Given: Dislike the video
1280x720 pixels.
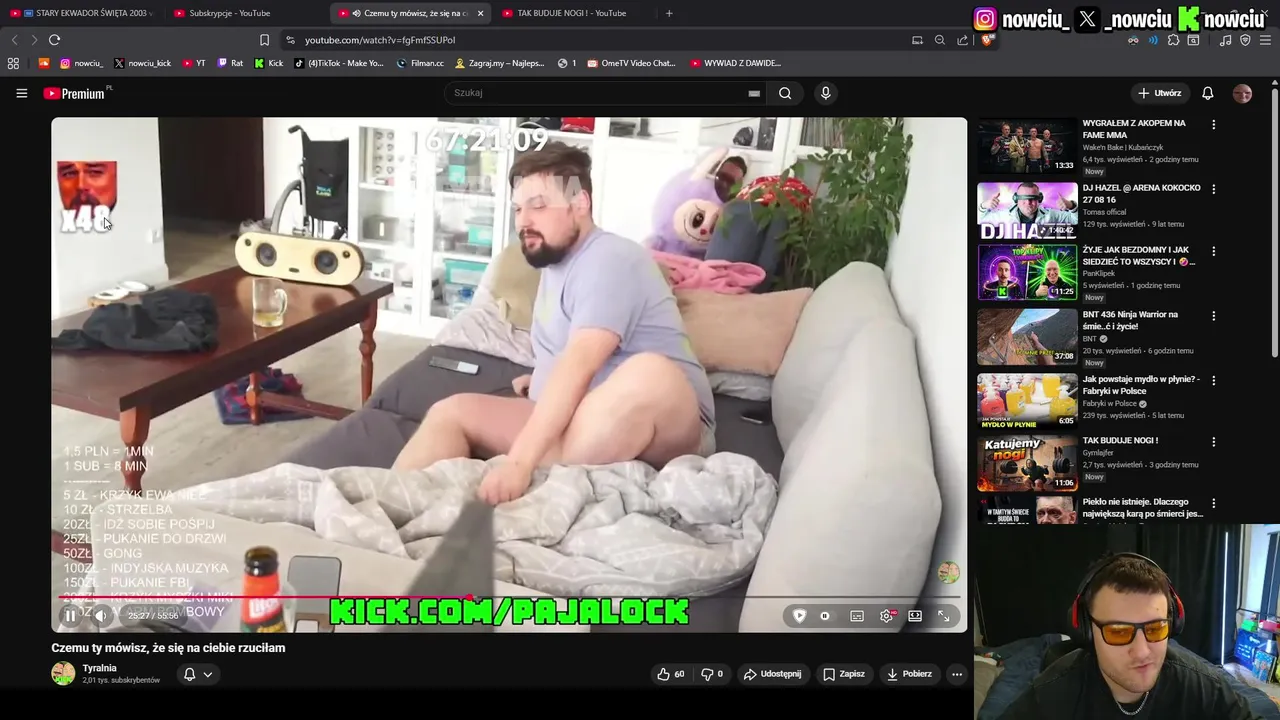Looking at the screenshot, I should 712,674.
